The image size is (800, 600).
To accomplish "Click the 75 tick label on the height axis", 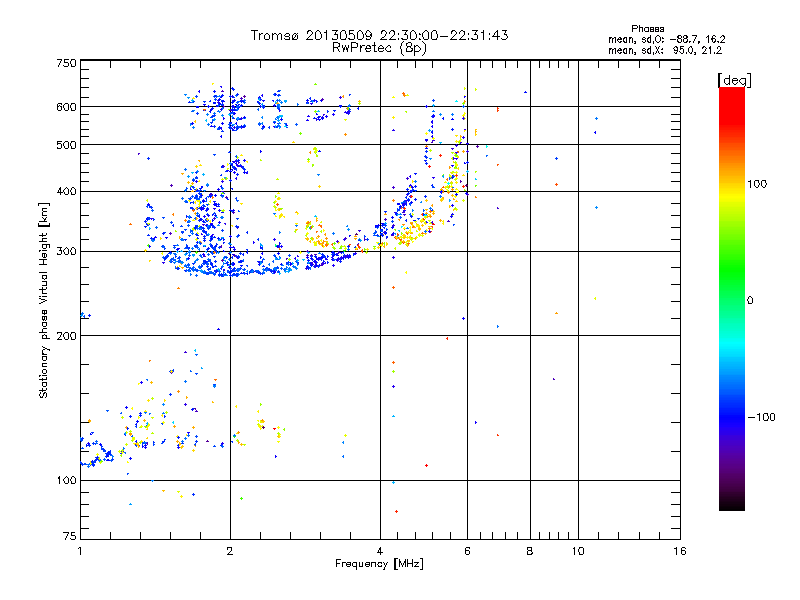I will 70,536.
